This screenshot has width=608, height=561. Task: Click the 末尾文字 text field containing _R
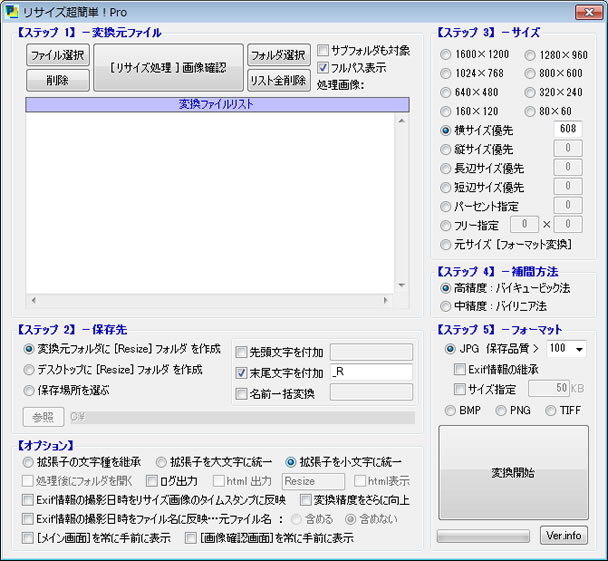(371, 372)
